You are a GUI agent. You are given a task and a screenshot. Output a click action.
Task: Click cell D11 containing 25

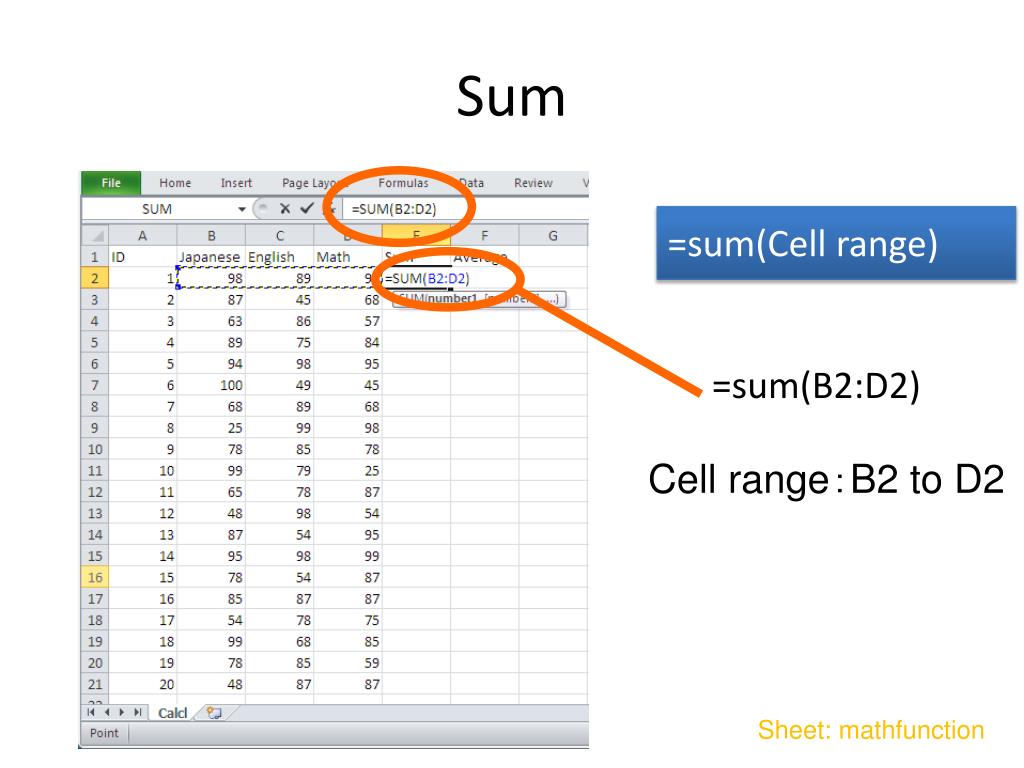tap(347, 471)
